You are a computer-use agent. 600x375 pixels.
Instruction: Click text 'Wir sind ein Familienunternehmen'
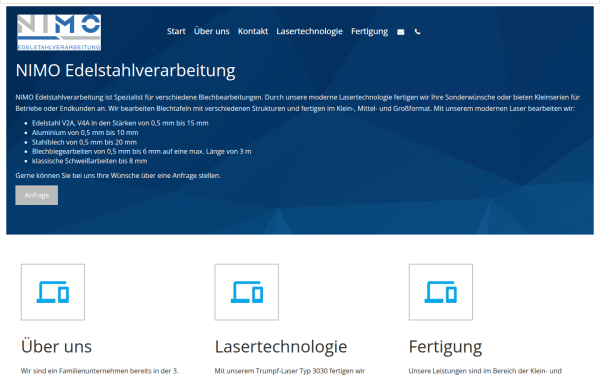(99, 371)
